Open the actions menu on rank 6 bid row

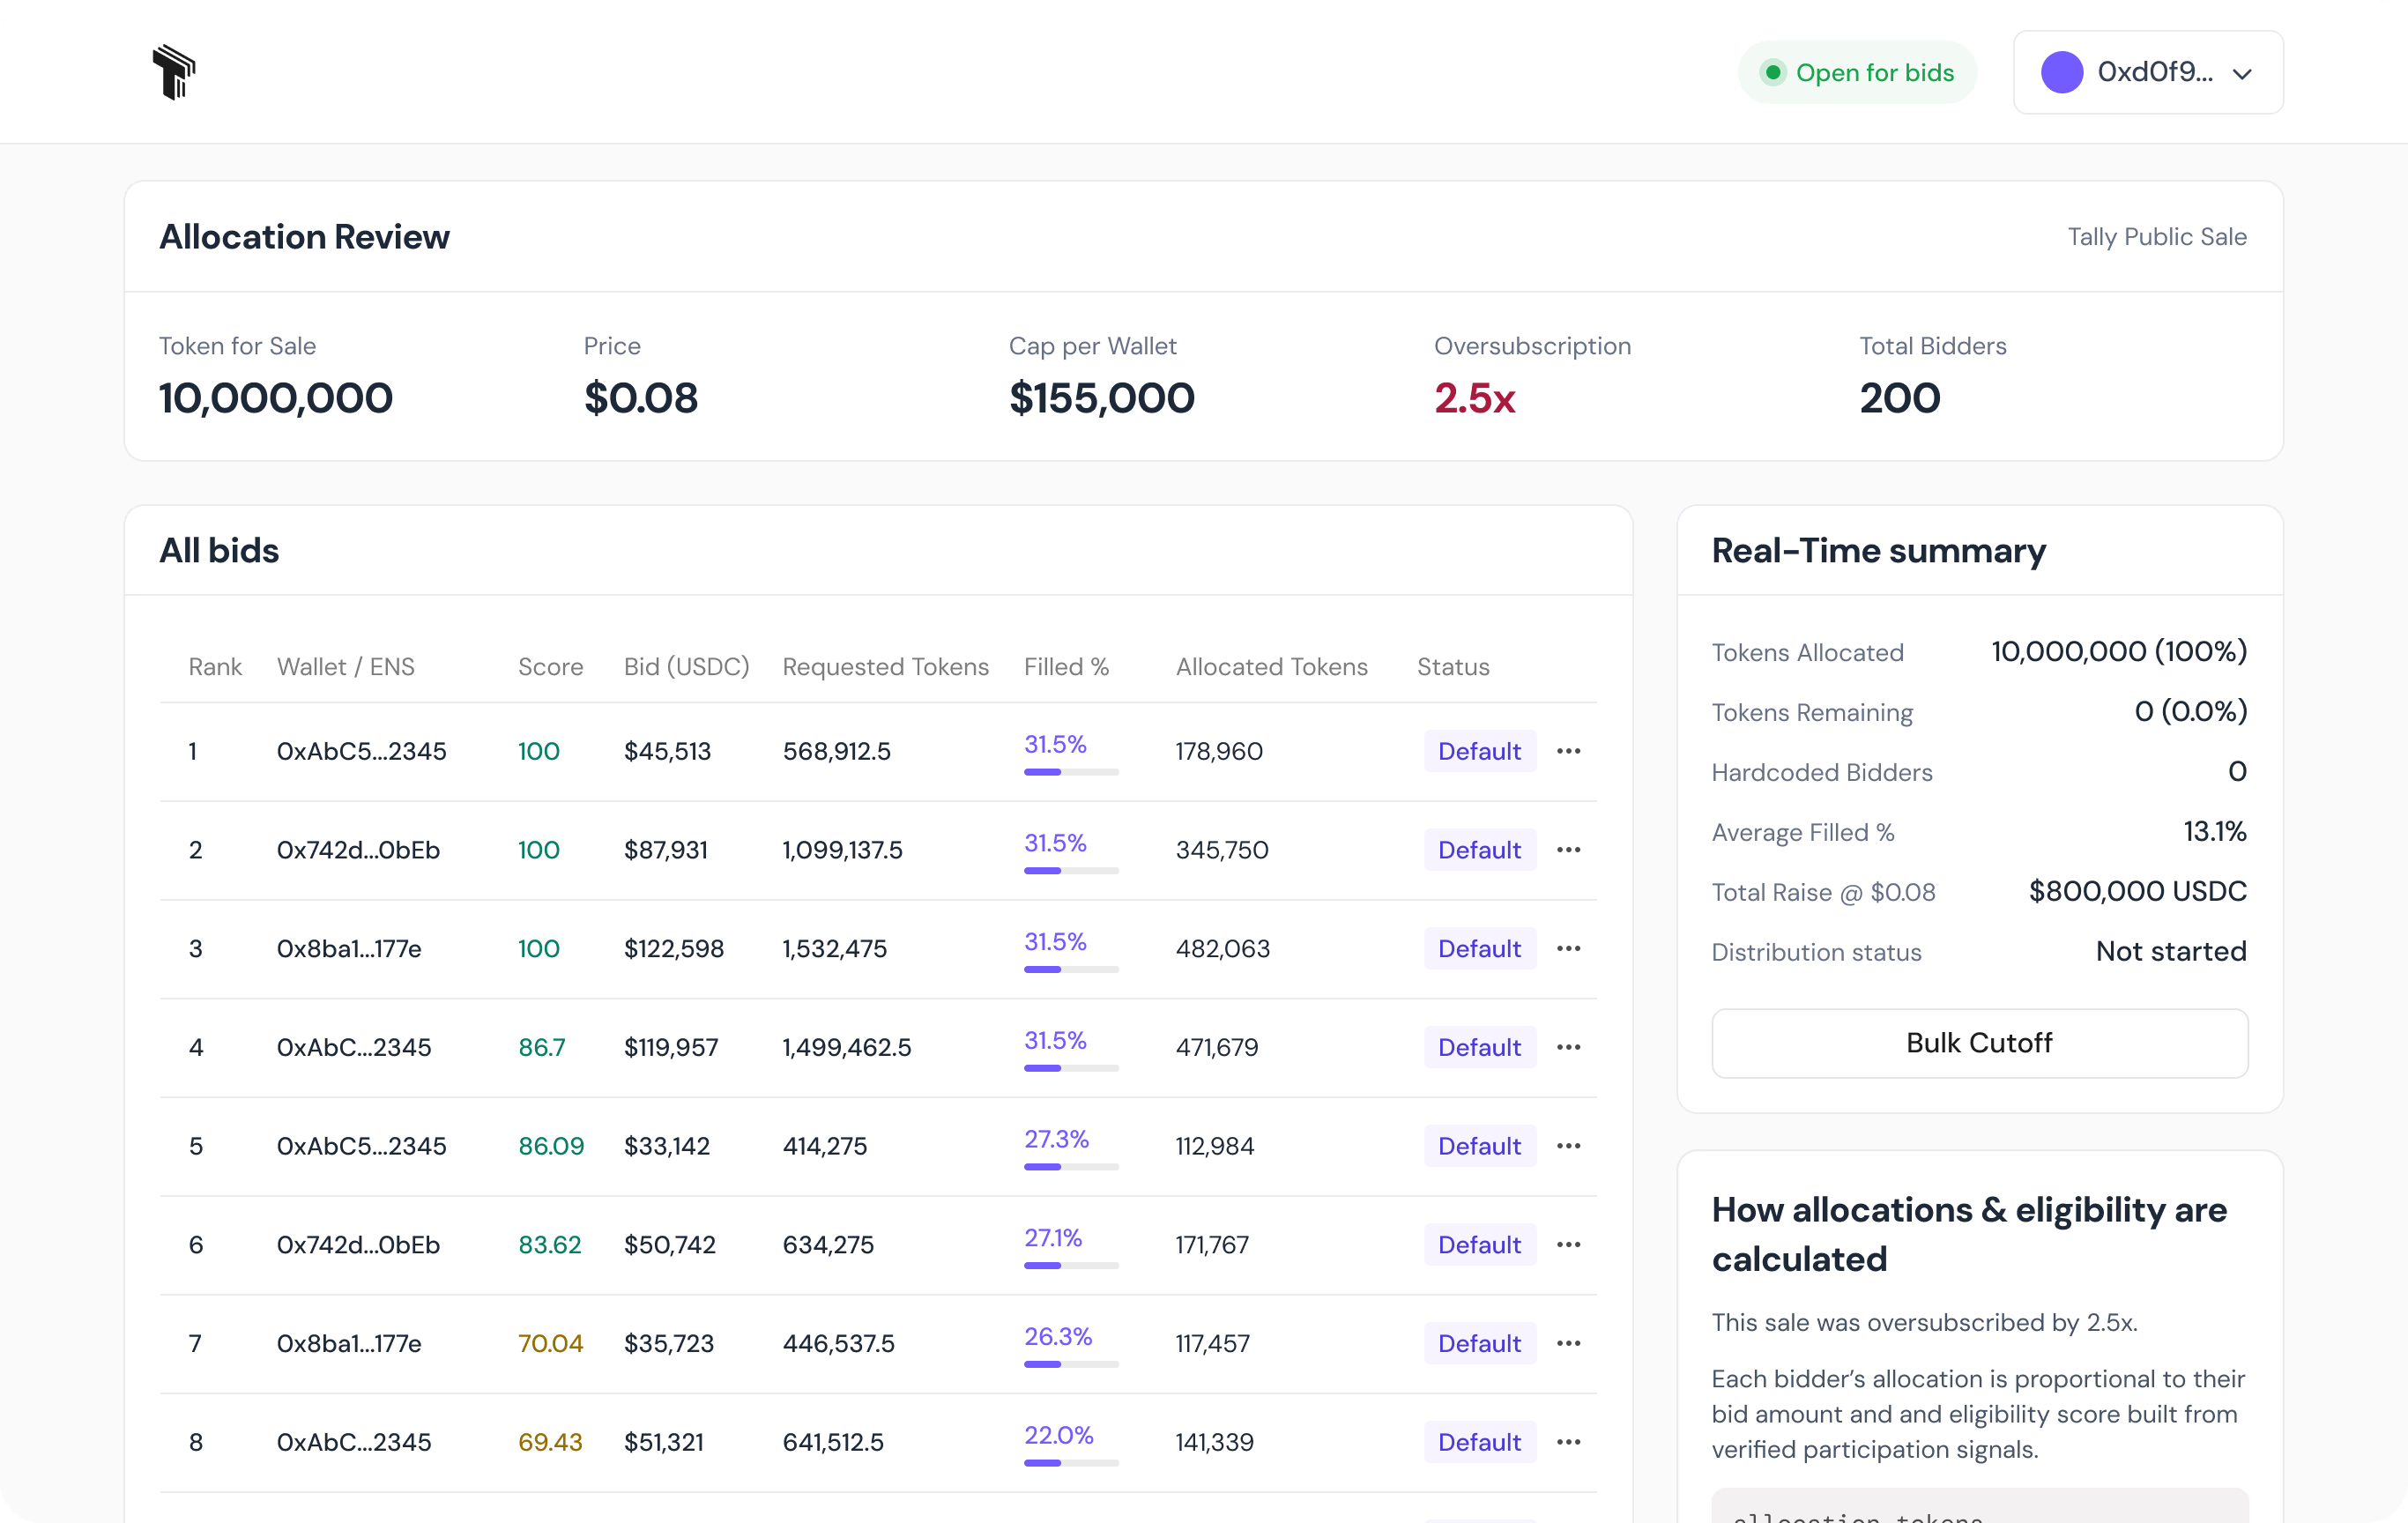1569,1245
